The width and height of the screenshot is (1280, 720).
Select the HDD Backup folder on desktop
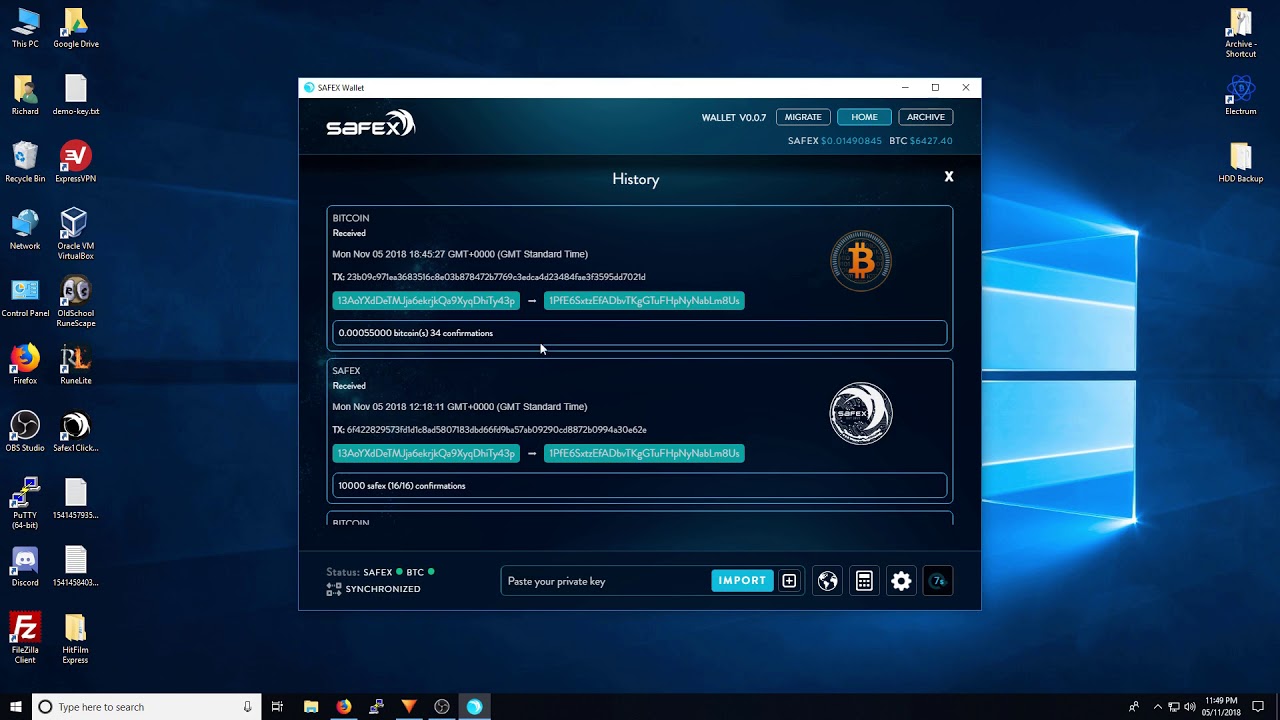point(1241,162)
